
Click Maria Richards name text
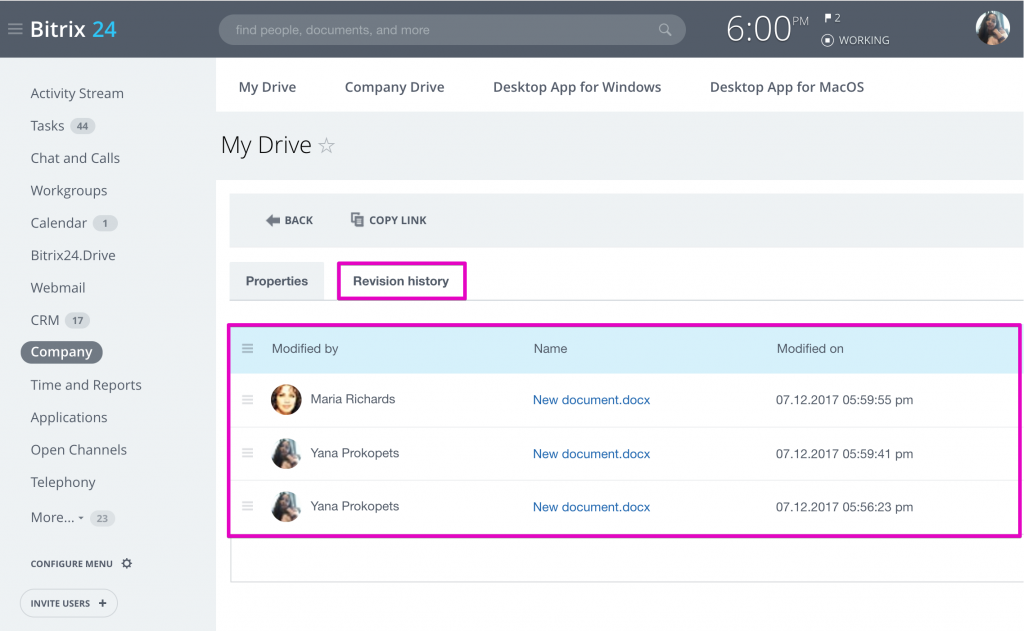click(353, 399)
